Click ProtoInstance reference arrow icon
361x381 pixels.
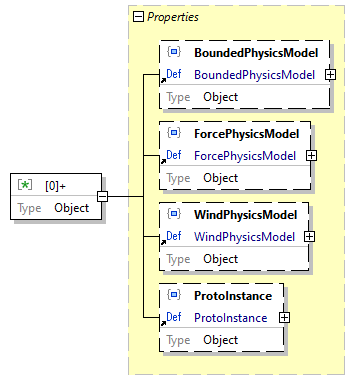point(163,323)
